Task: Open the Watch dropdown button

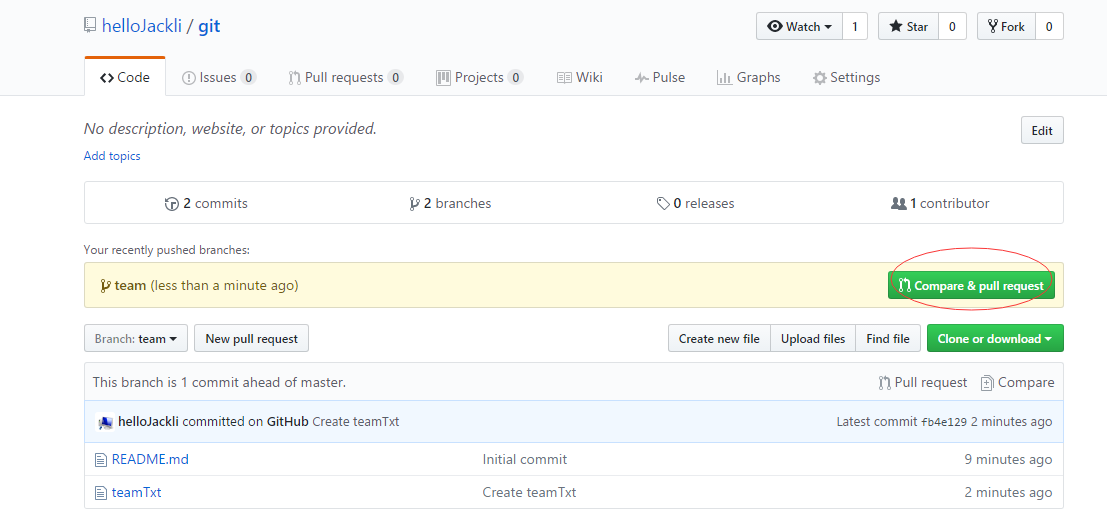Action: pos(799,27)
